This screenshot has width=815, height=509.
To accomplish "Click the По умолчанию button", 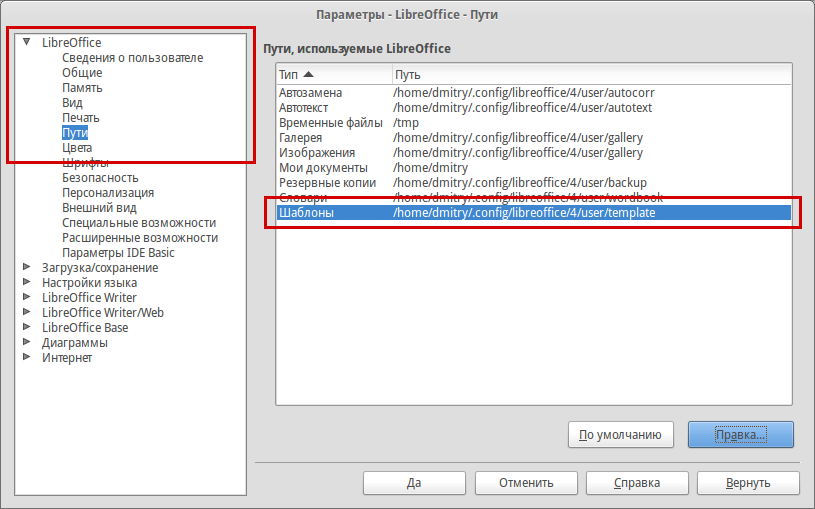I will pyautogui.click(x=621, y=435).
